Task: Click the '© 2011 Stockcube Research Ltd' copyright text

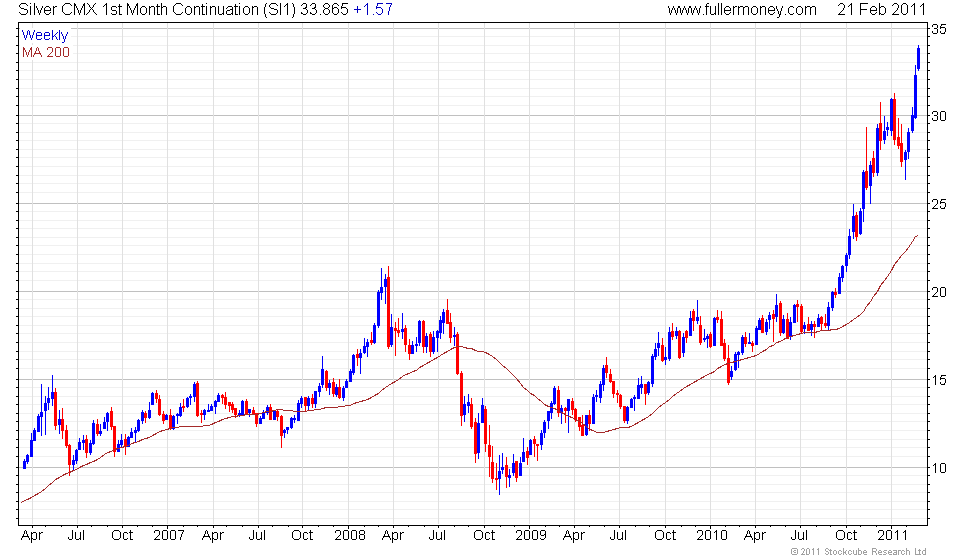Action: tap(858, 551)
